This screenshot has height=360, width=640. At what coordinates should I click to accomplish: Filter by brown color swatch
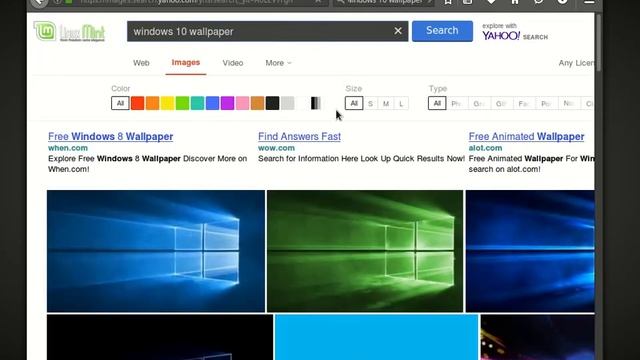(257, 103)
